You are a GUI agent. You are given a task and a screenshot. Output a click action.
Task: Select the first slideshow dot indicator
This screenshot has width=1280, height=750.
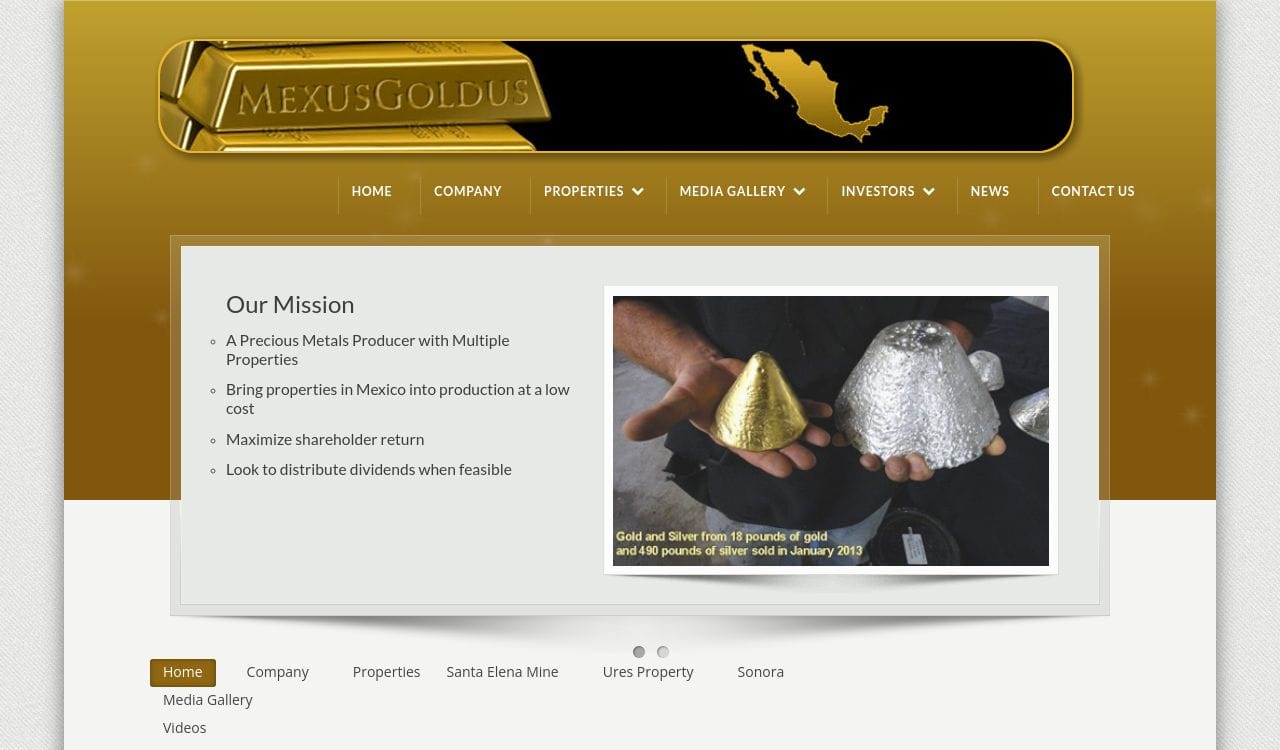click(639, 652)
